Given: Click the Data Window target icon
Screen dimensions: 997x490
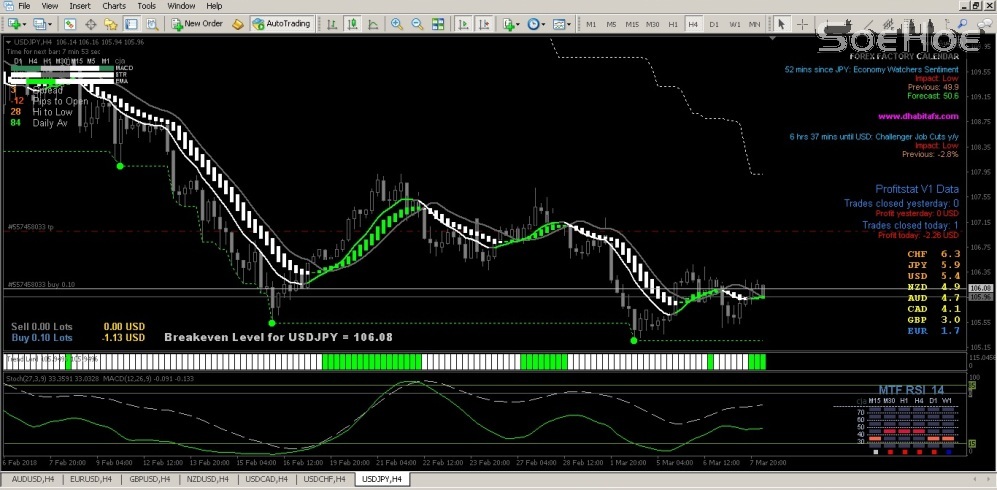Looking at the screenshot, I should click(90, 23).
